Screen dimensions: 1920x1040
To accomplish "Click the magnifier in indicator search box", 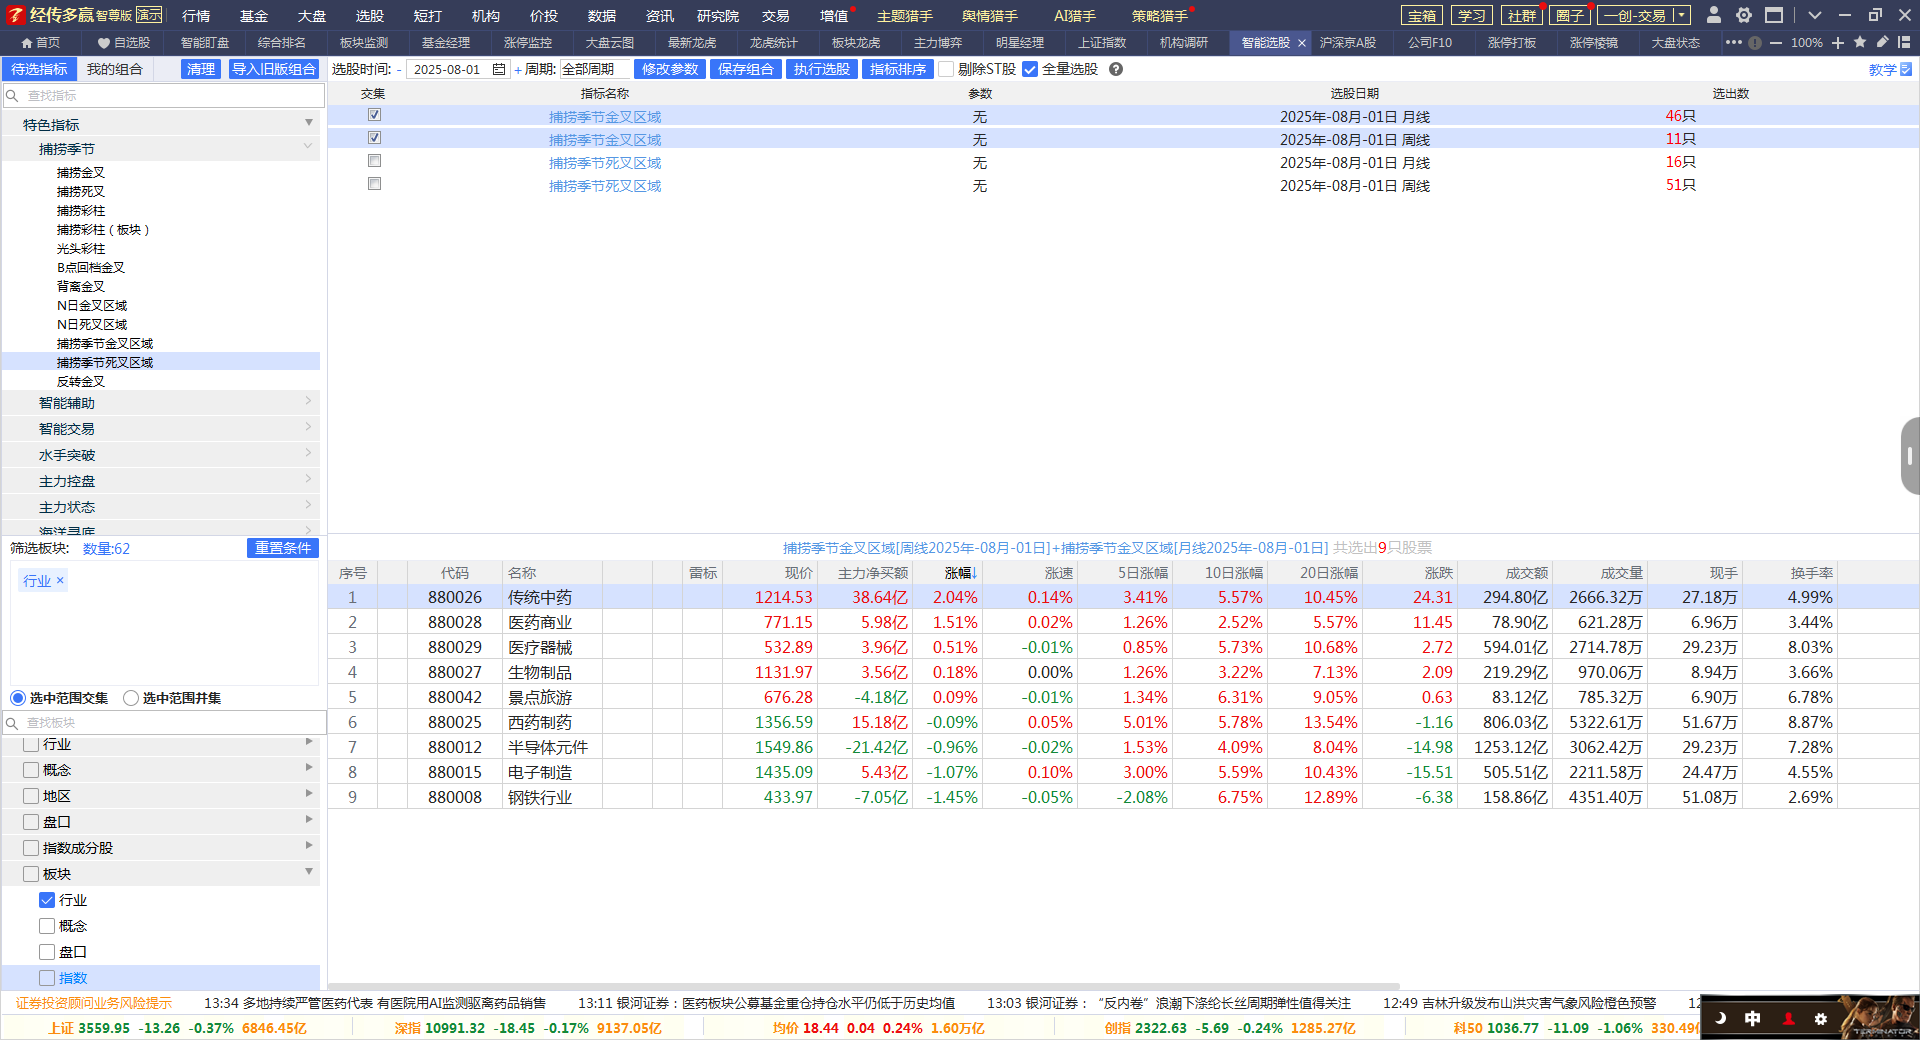I will (13, 96).
